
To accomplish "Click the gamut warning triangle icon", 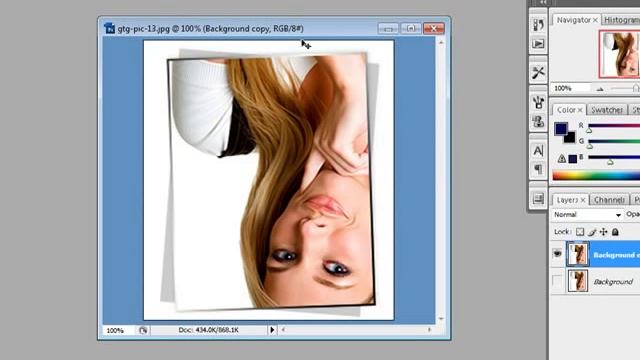I will click(562, 158).
